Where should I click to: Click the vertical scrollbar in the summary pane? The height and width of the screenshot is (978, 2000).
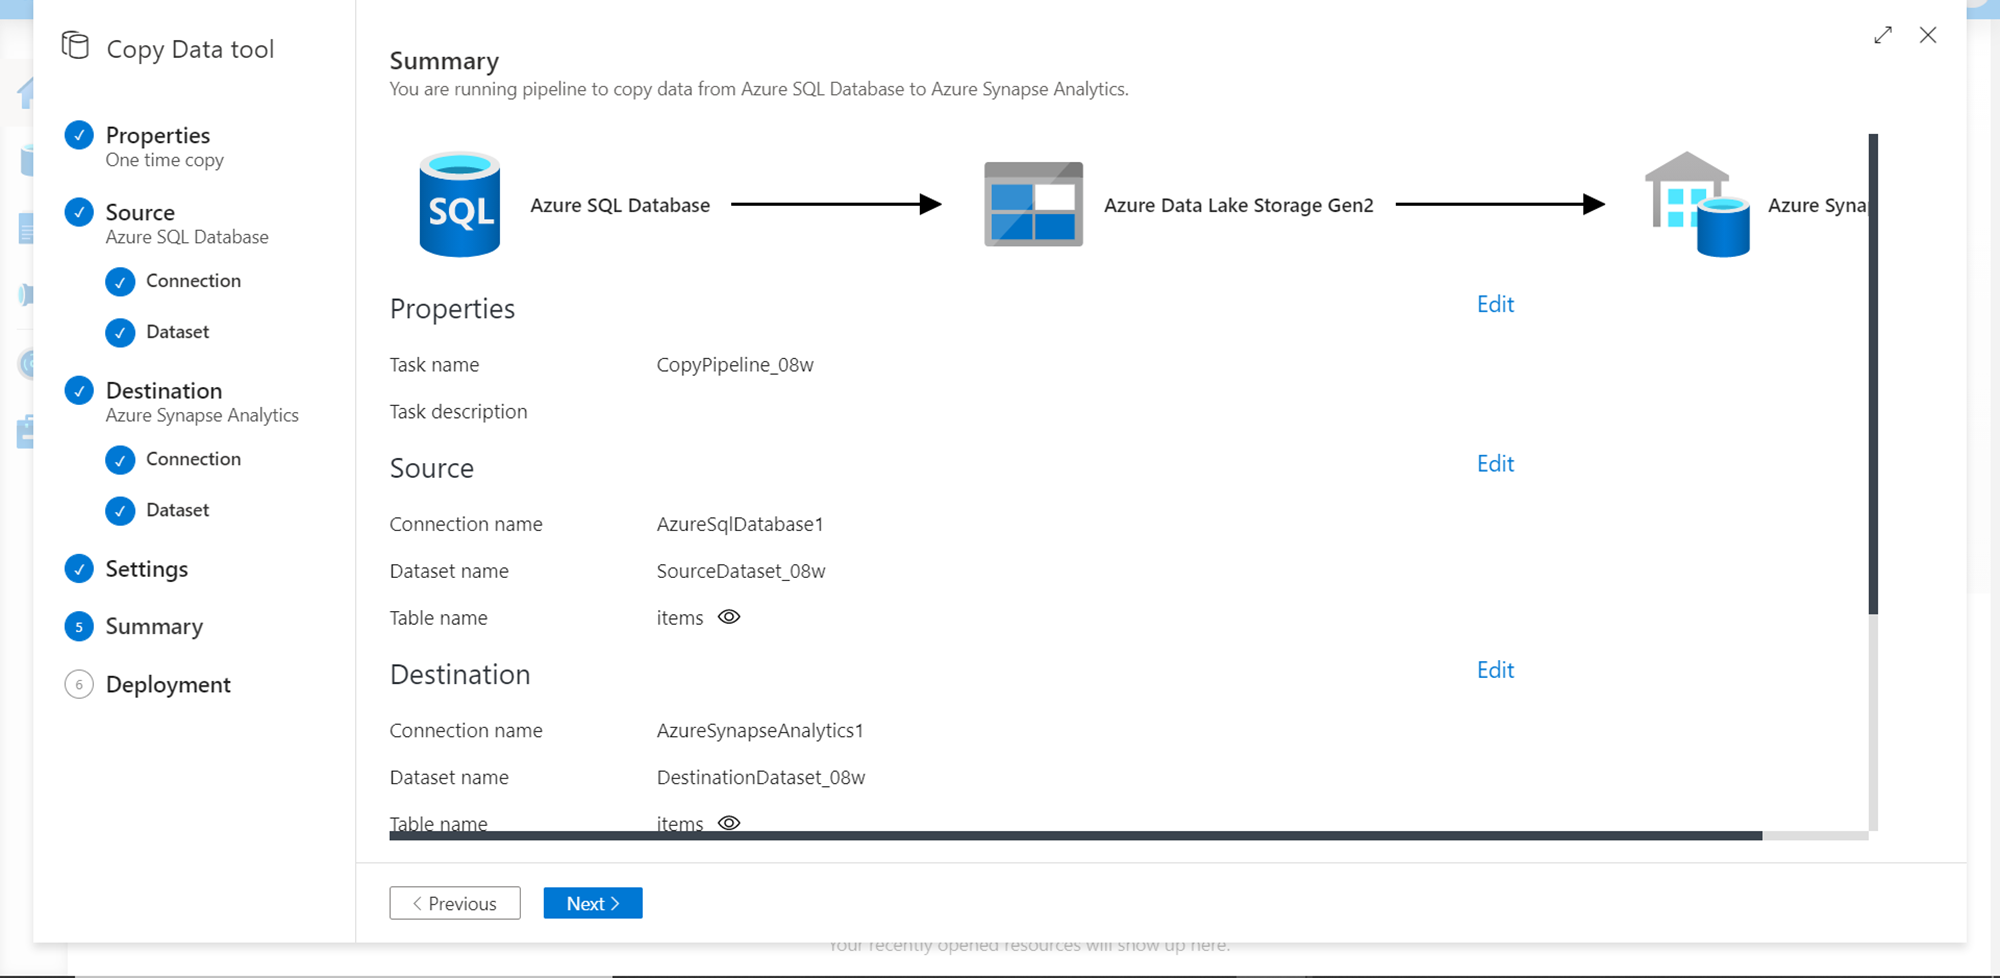tap(1873, 374)
